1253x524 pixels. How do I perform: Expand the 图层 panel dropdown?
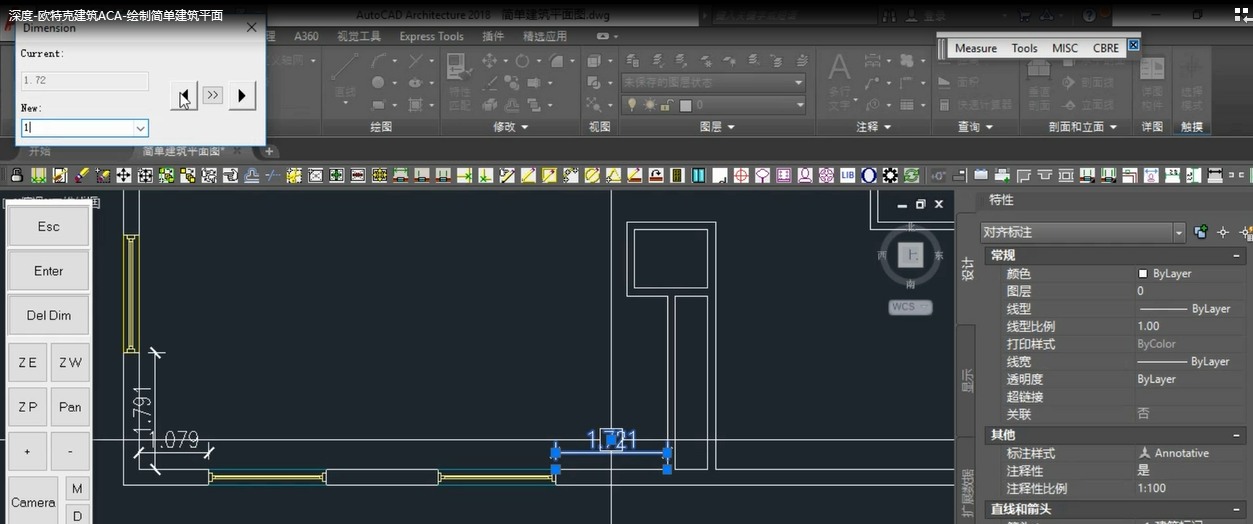[x=731, y=127]
